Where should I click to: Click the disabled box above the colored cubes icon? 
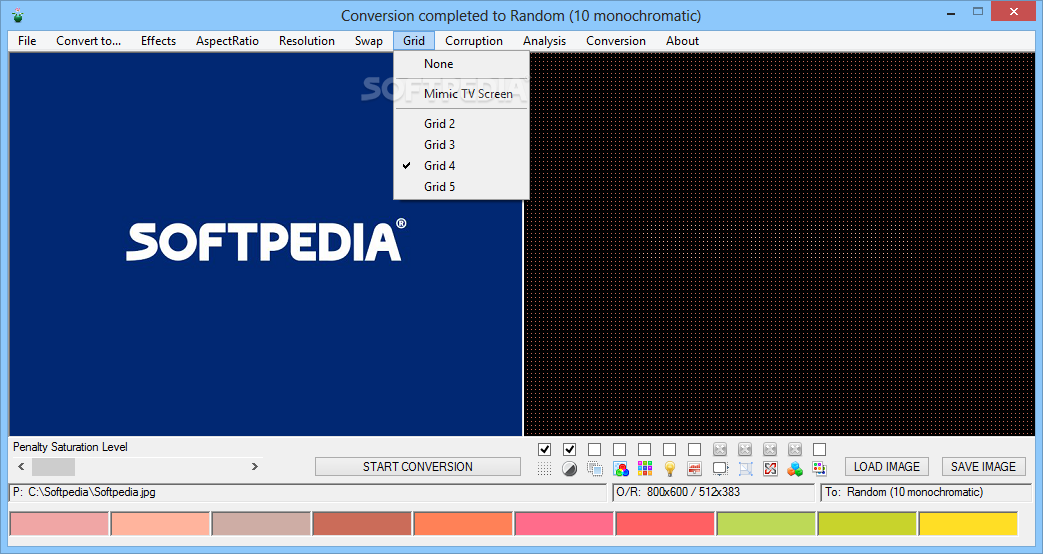pos(795,450)
